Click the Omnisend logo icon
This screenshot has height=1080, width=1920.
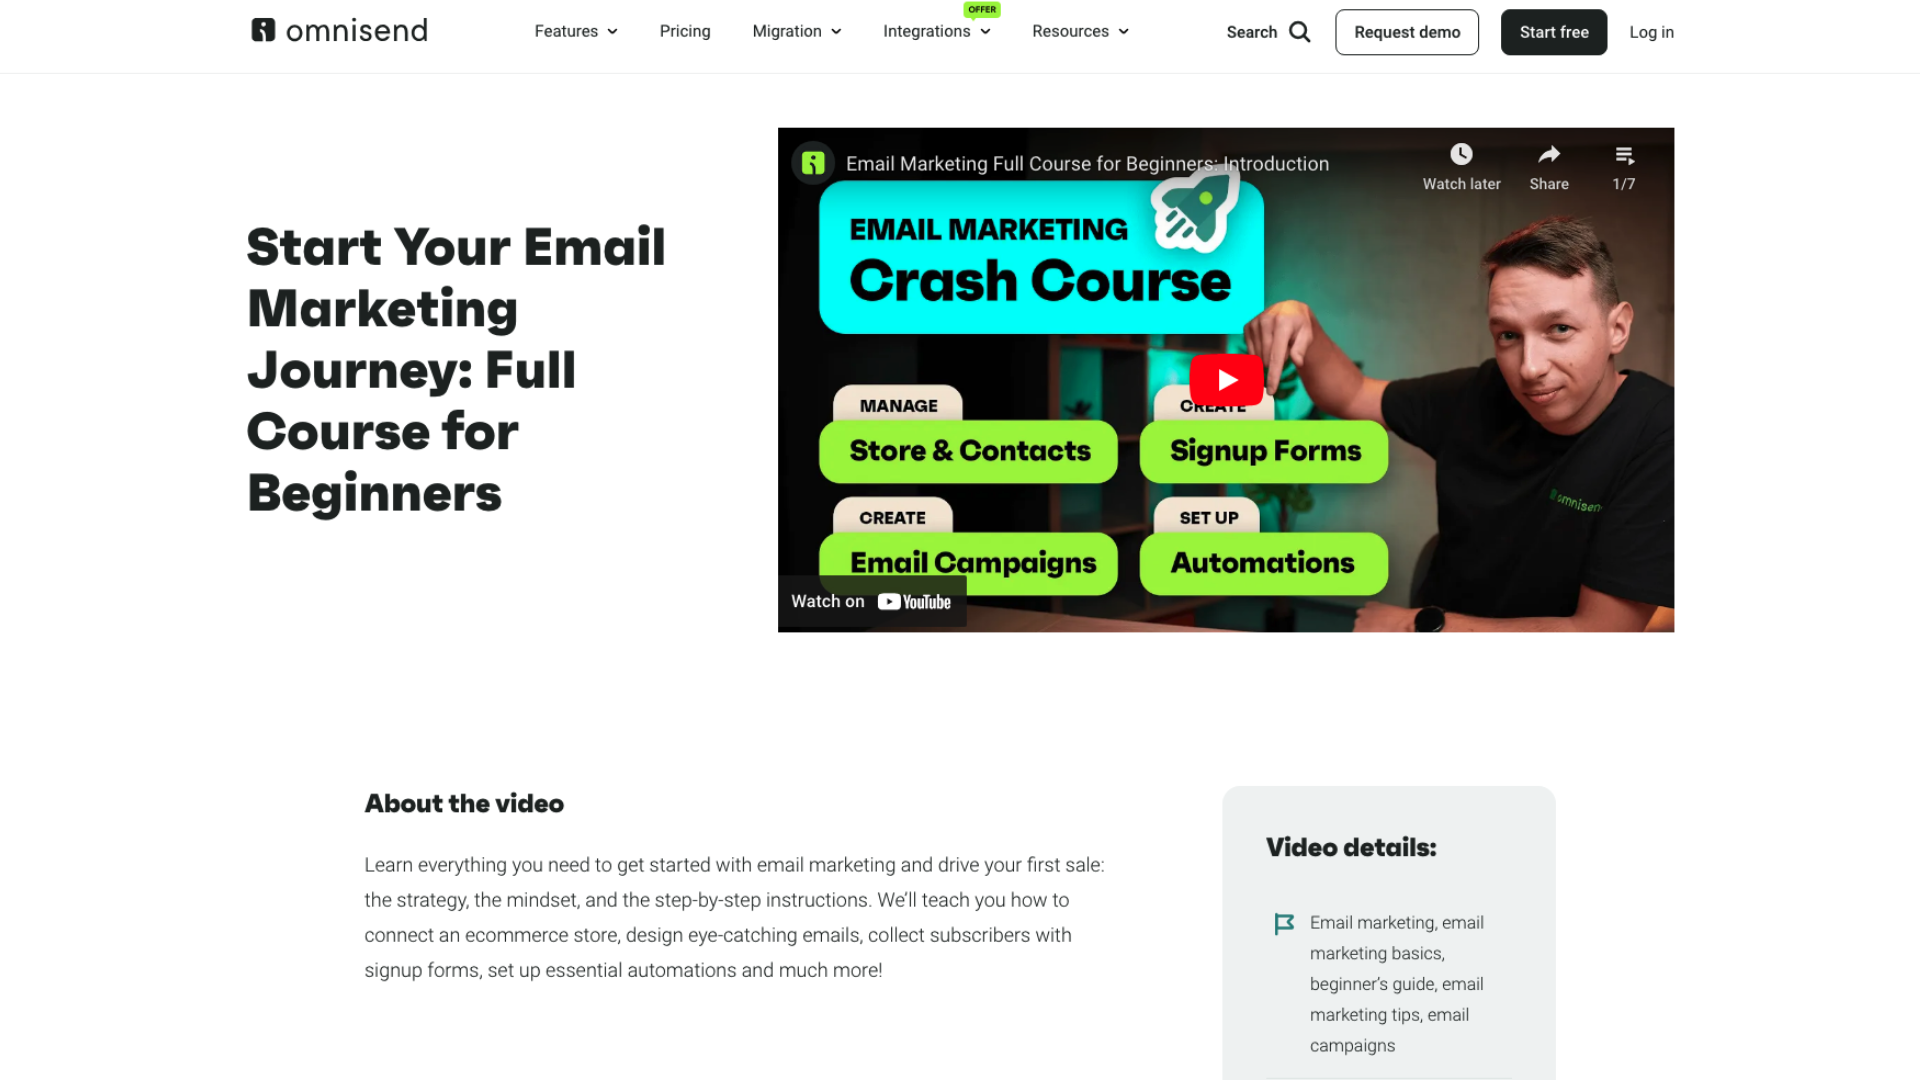(x=262, y=30)
